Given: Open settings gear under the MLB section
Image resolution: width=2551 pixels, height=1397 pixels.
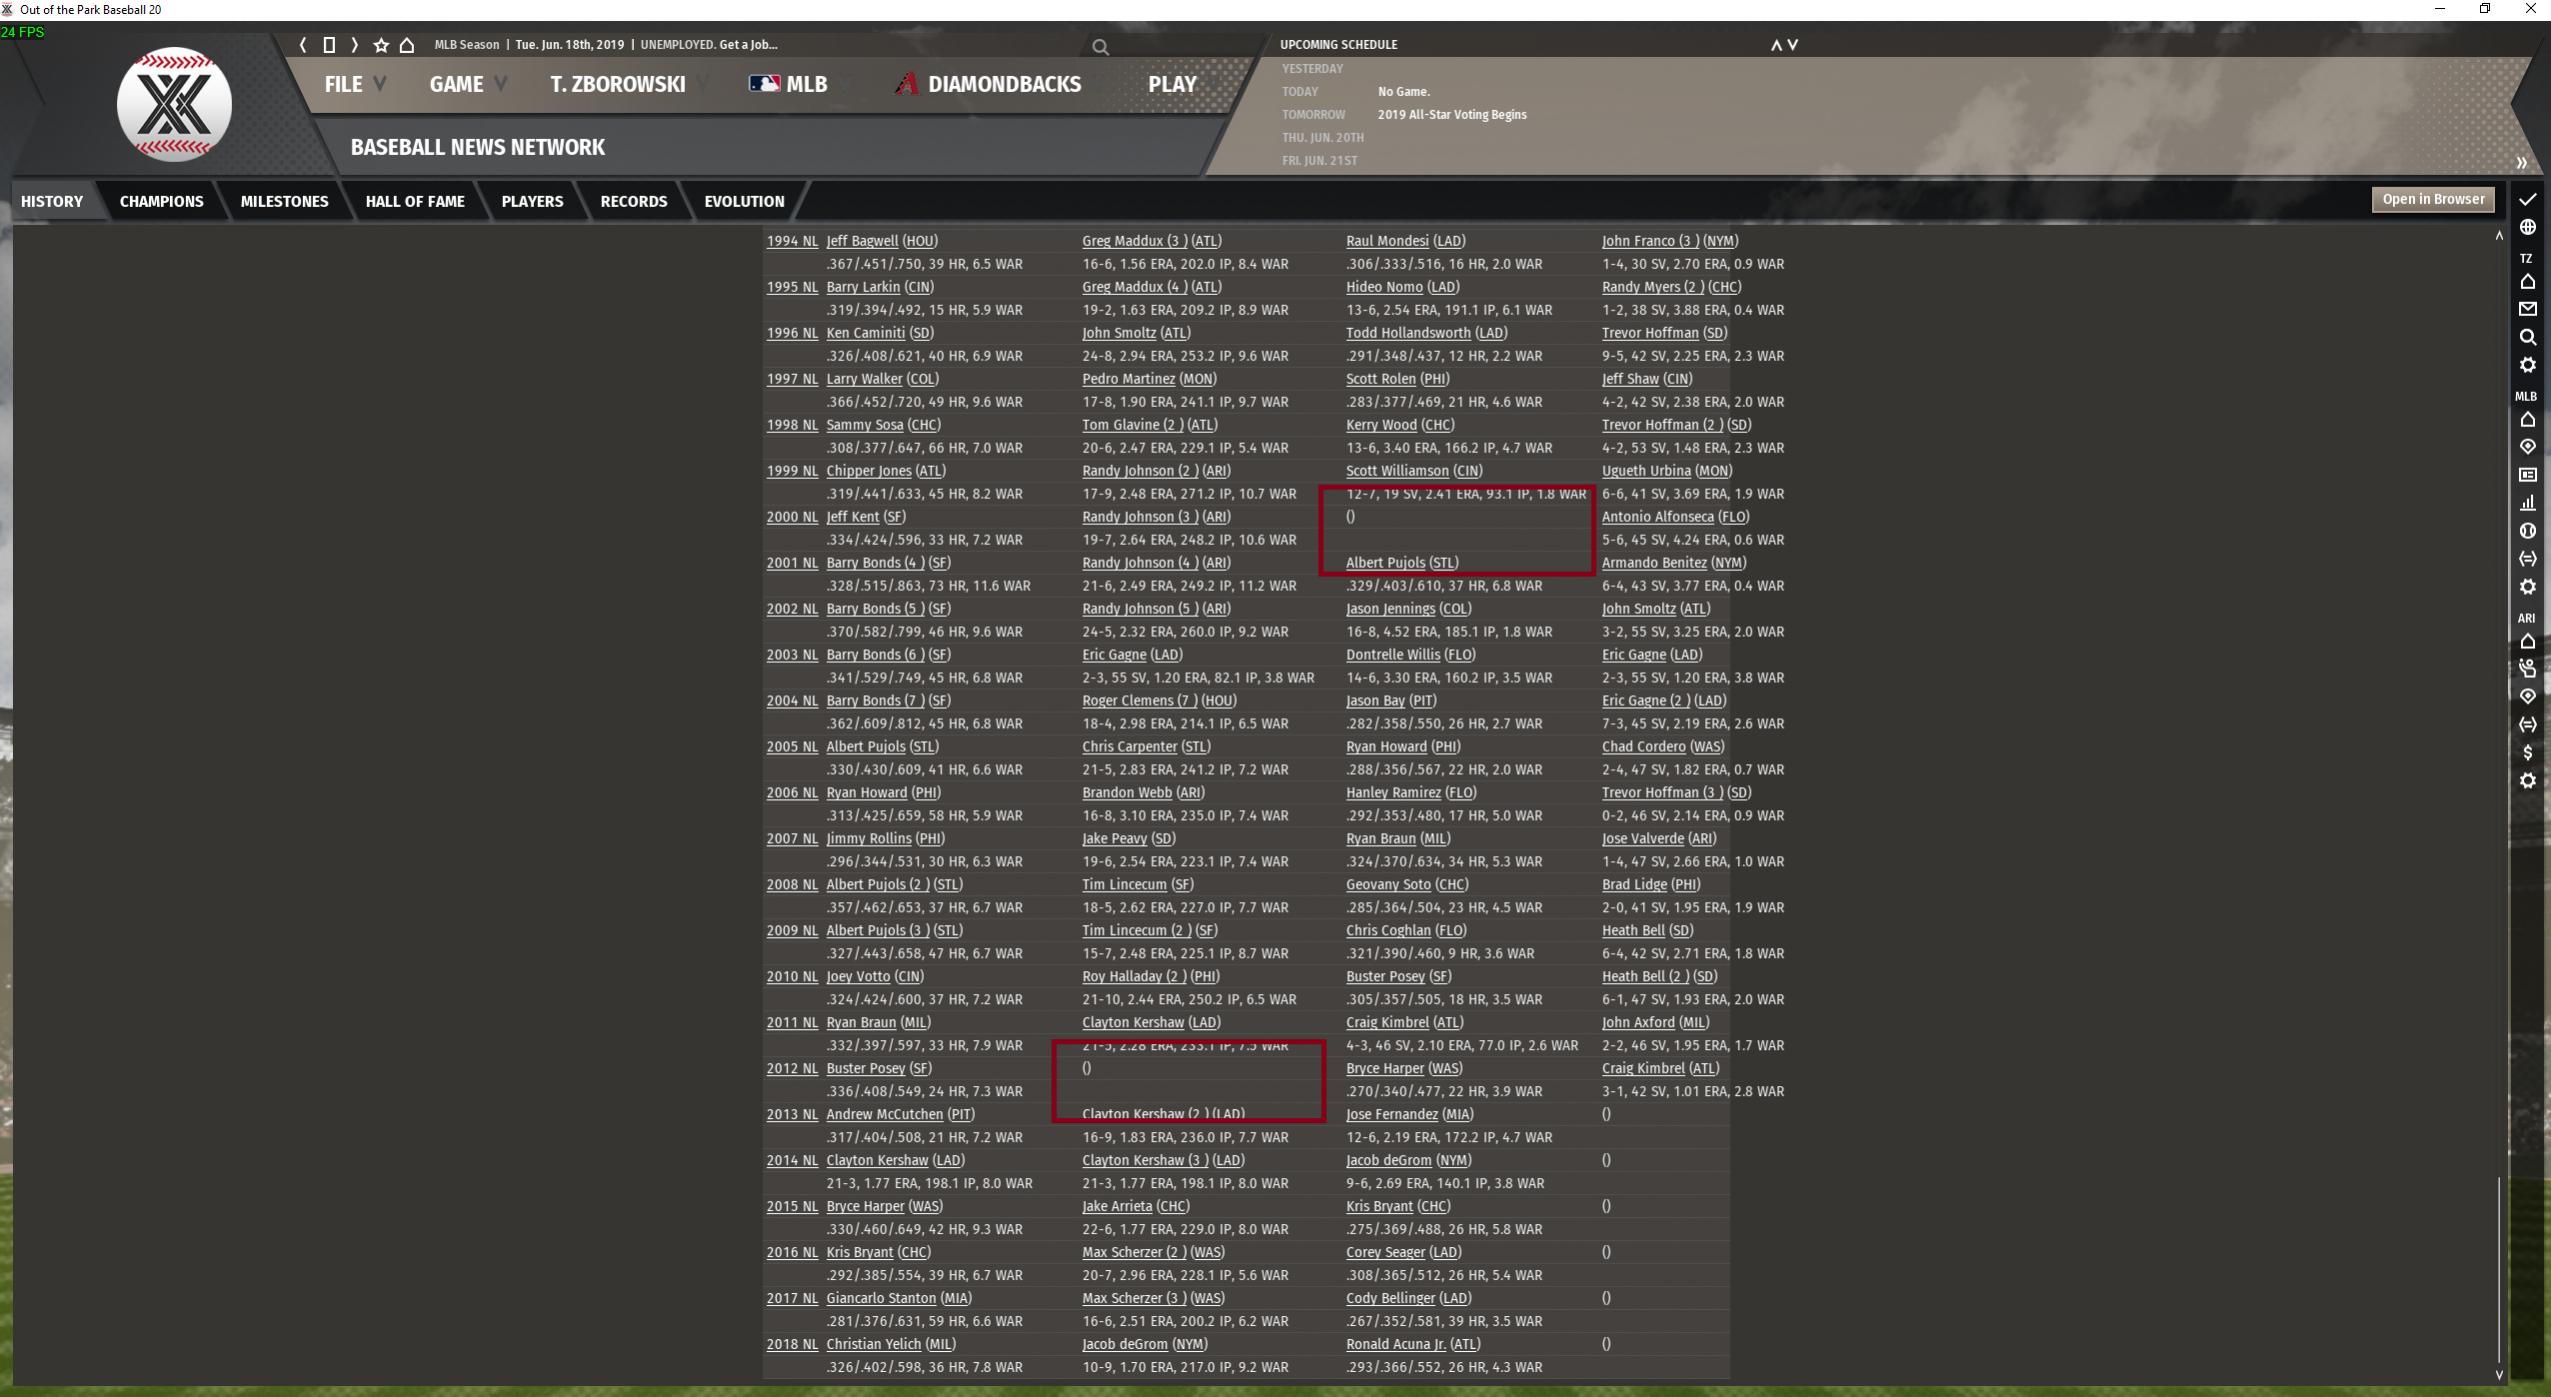Looking at the screenshot, I should pos(2527,587).
